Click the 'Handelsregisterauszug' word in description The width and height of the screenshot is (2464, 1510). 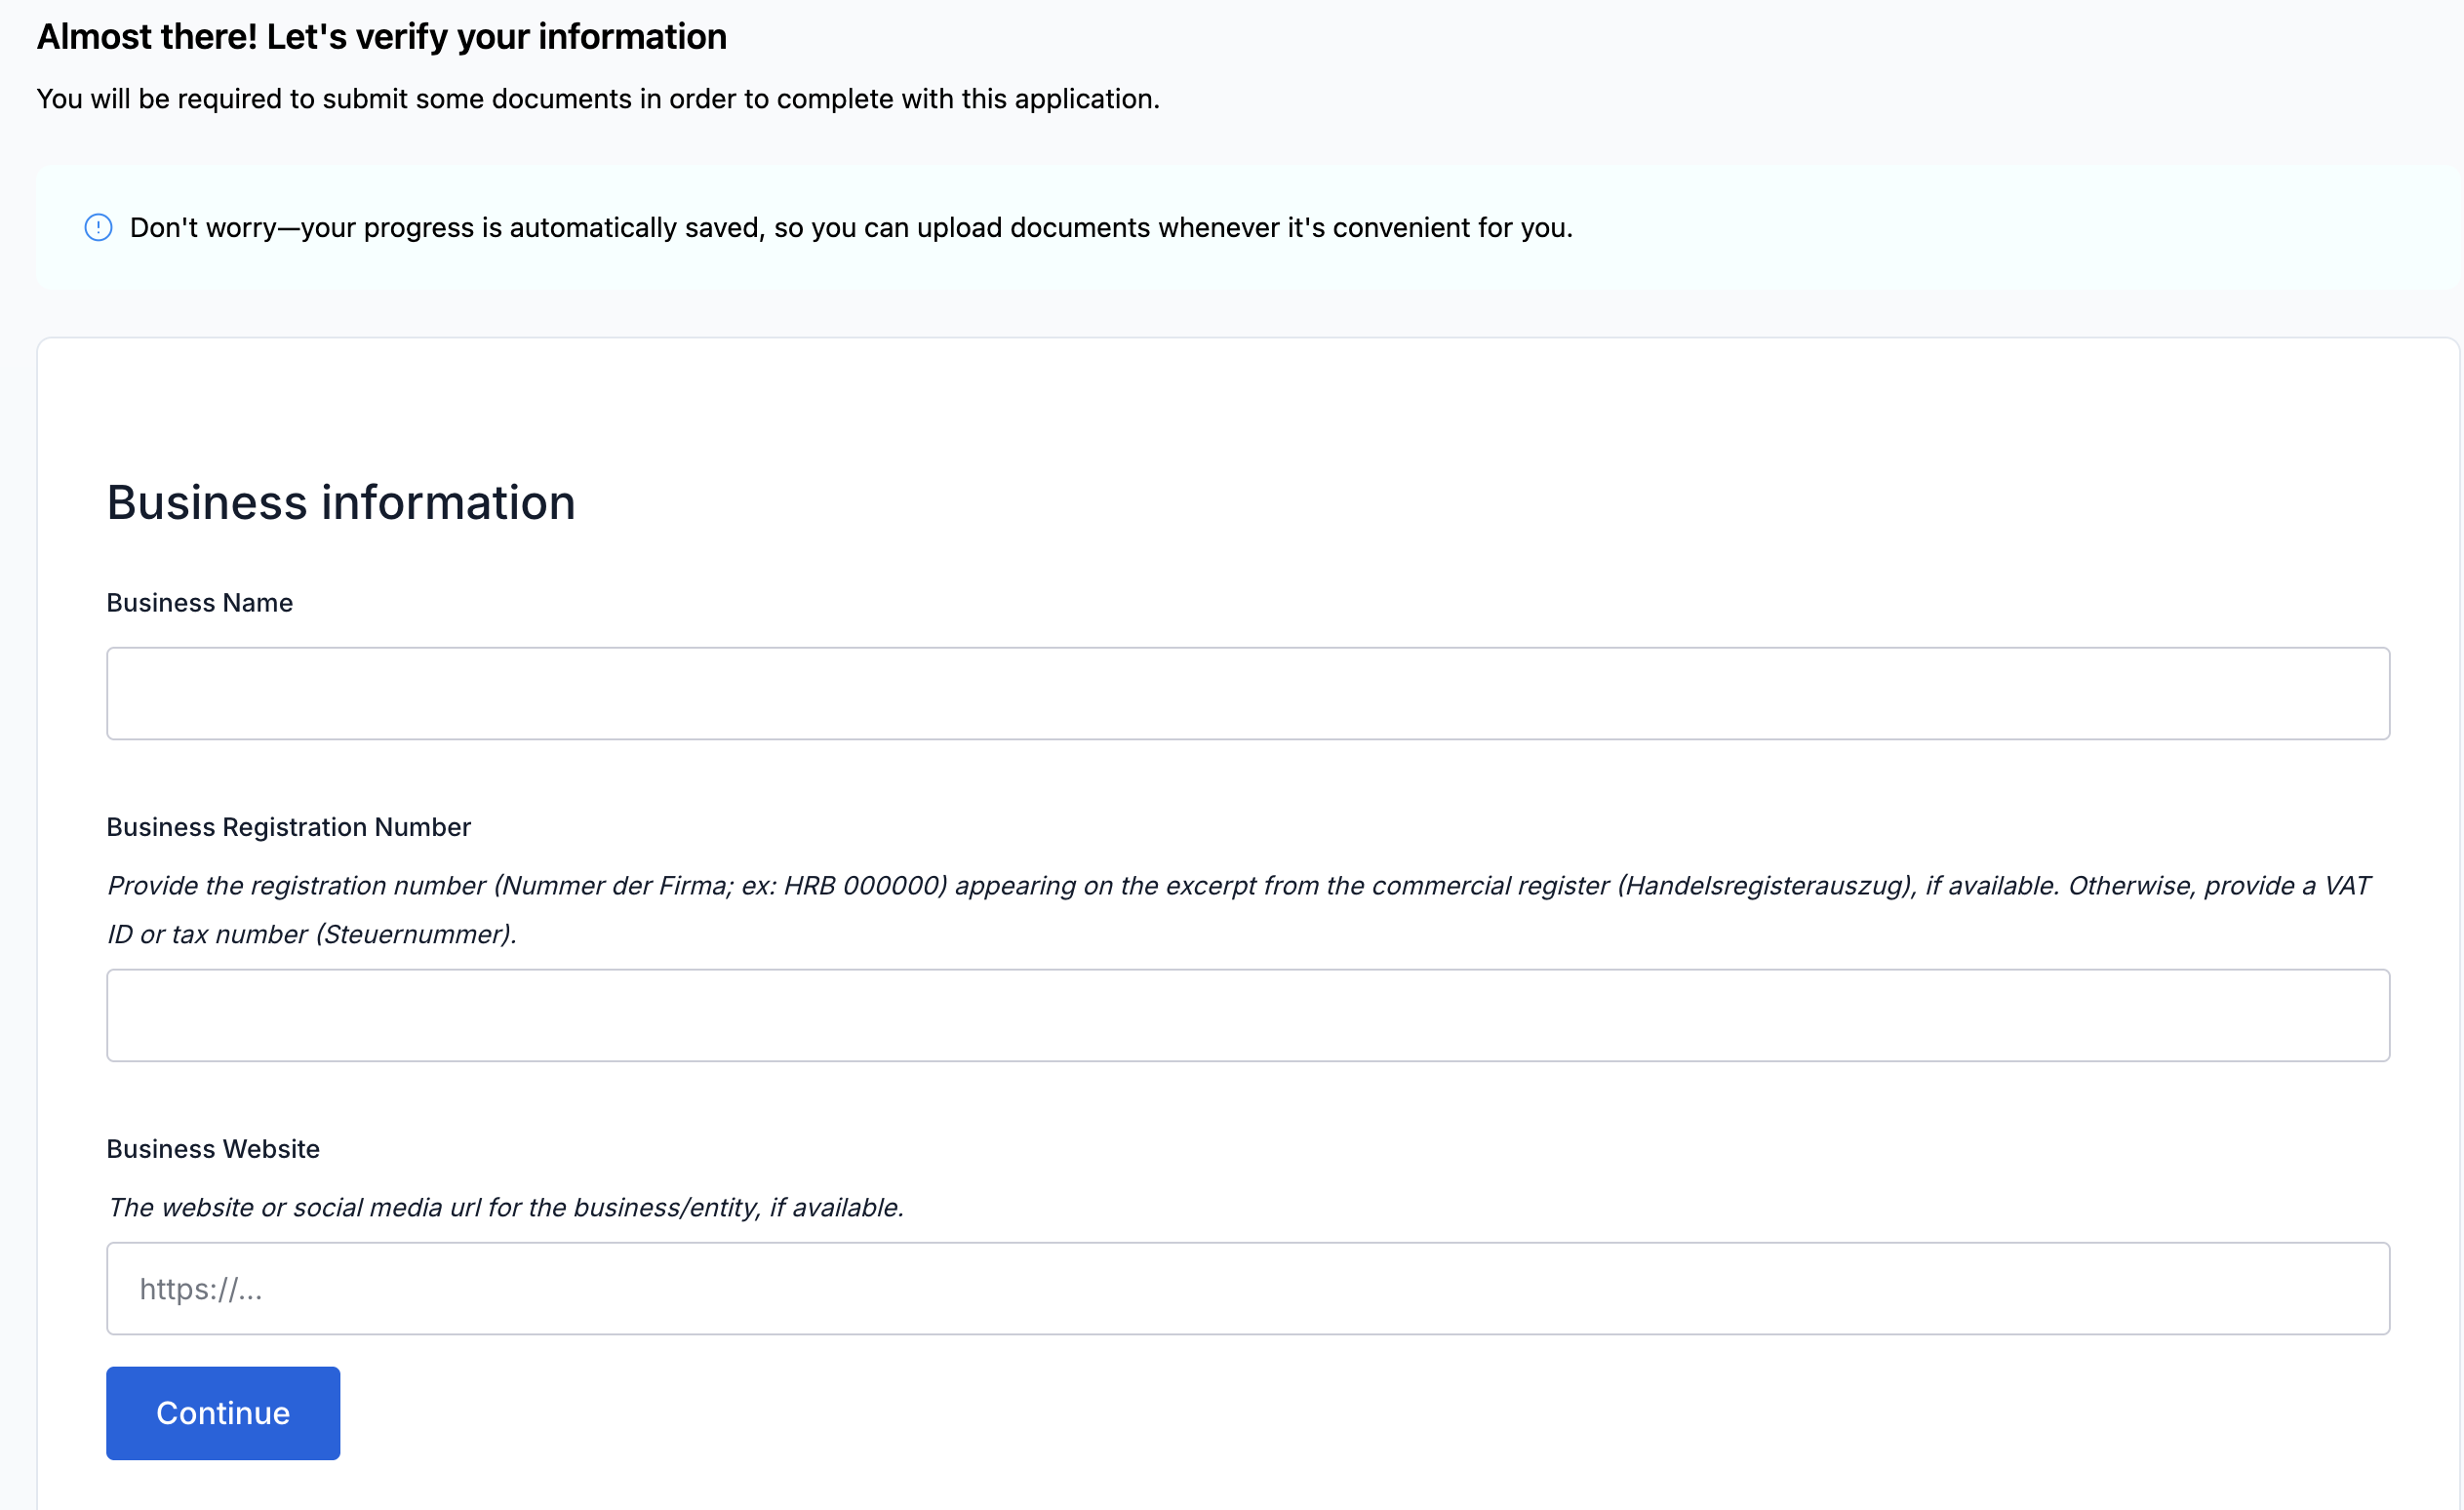click(1764, 886)
